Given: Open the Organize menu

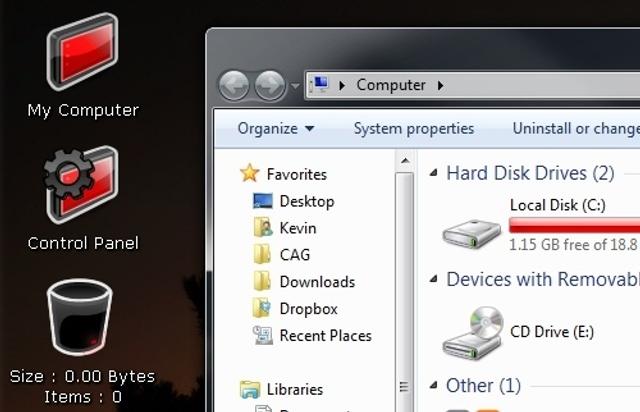Looking at the screenshot, I should click(276, 129).
